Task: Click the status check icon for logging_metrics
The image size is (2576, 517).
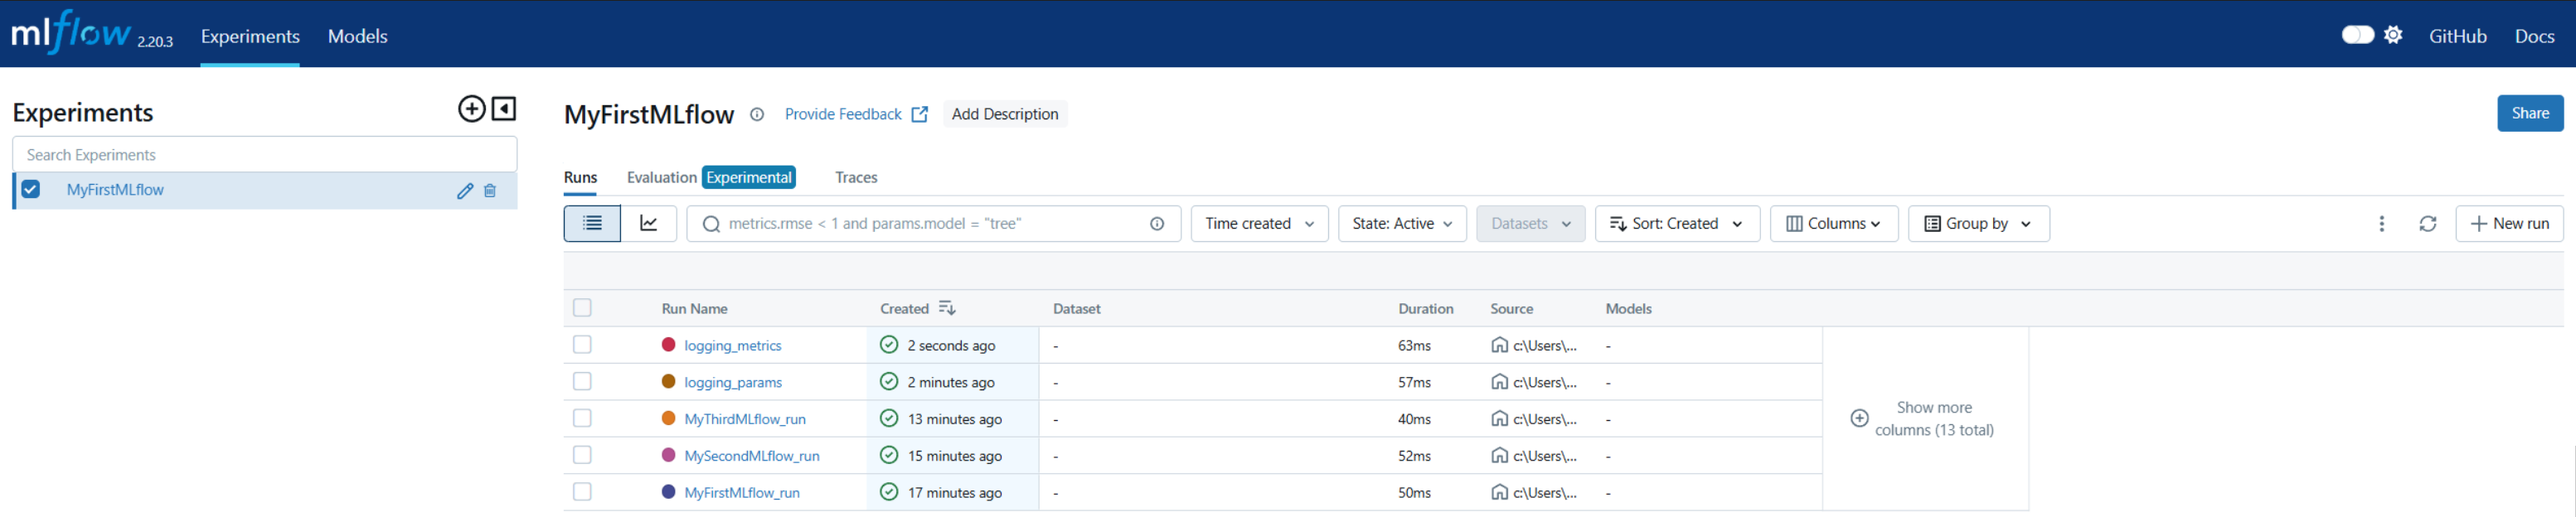Action: tap(888, 345)
